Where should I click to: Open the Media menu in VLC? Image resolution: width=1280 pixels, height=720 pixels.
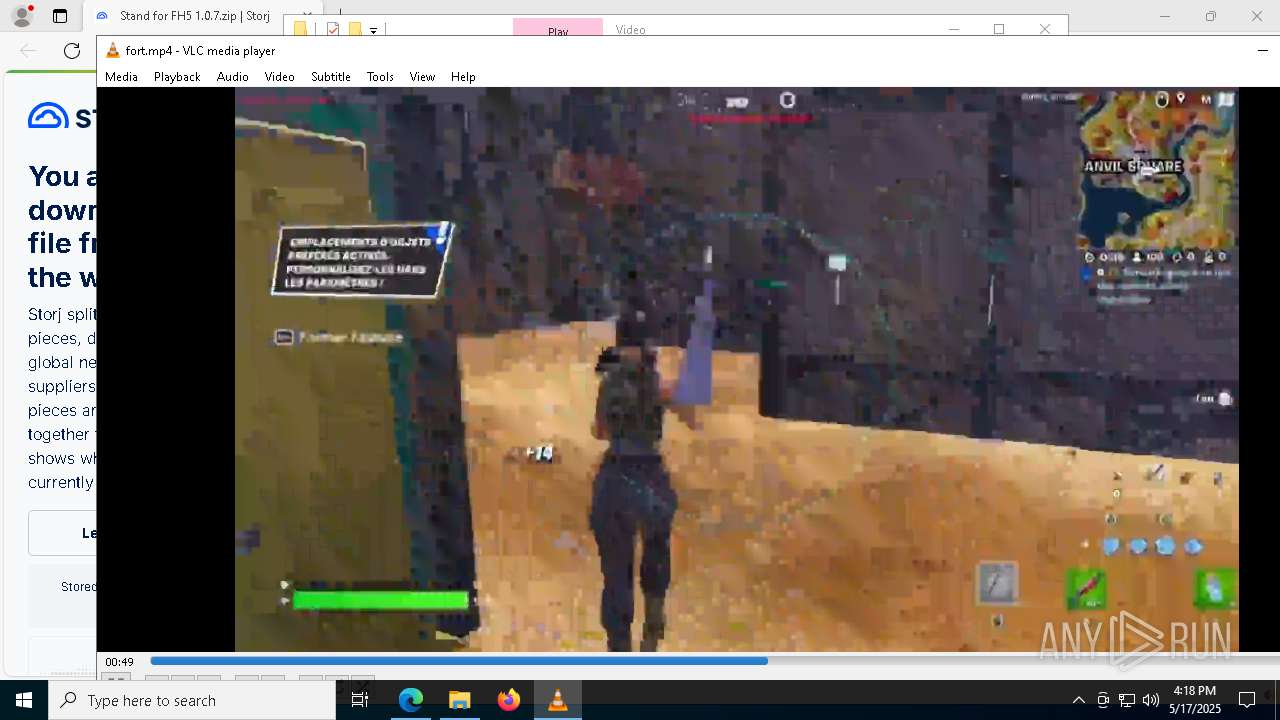(121, 76)
